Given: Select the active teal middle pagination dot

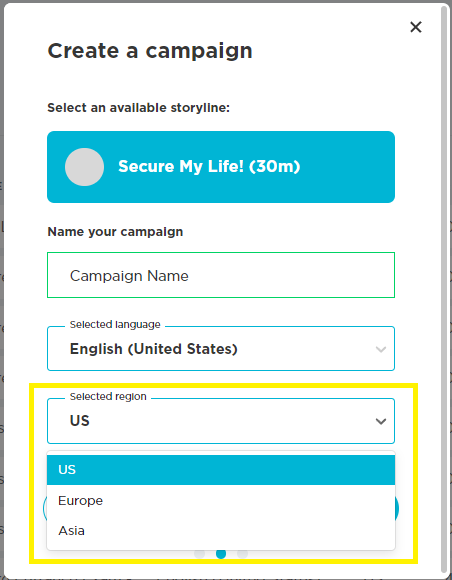Looking at the screenshot, I should point(221,554).
